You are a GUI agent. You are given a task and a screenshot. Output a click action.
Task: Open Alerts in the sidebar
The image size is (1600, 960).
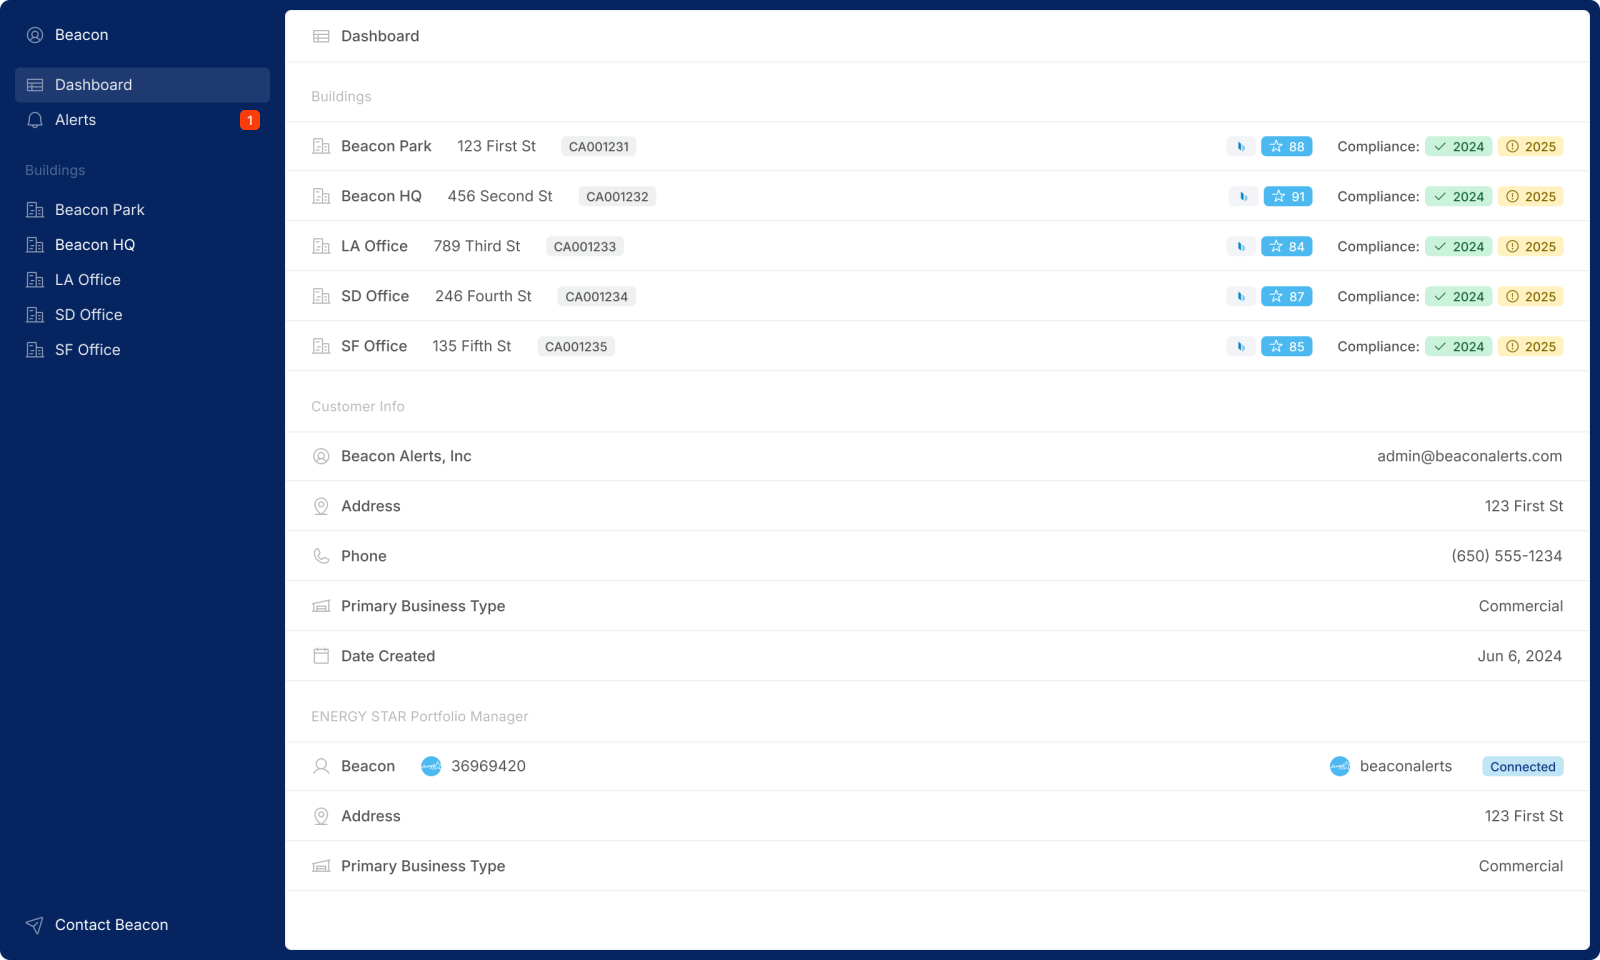tap(142, 120)
